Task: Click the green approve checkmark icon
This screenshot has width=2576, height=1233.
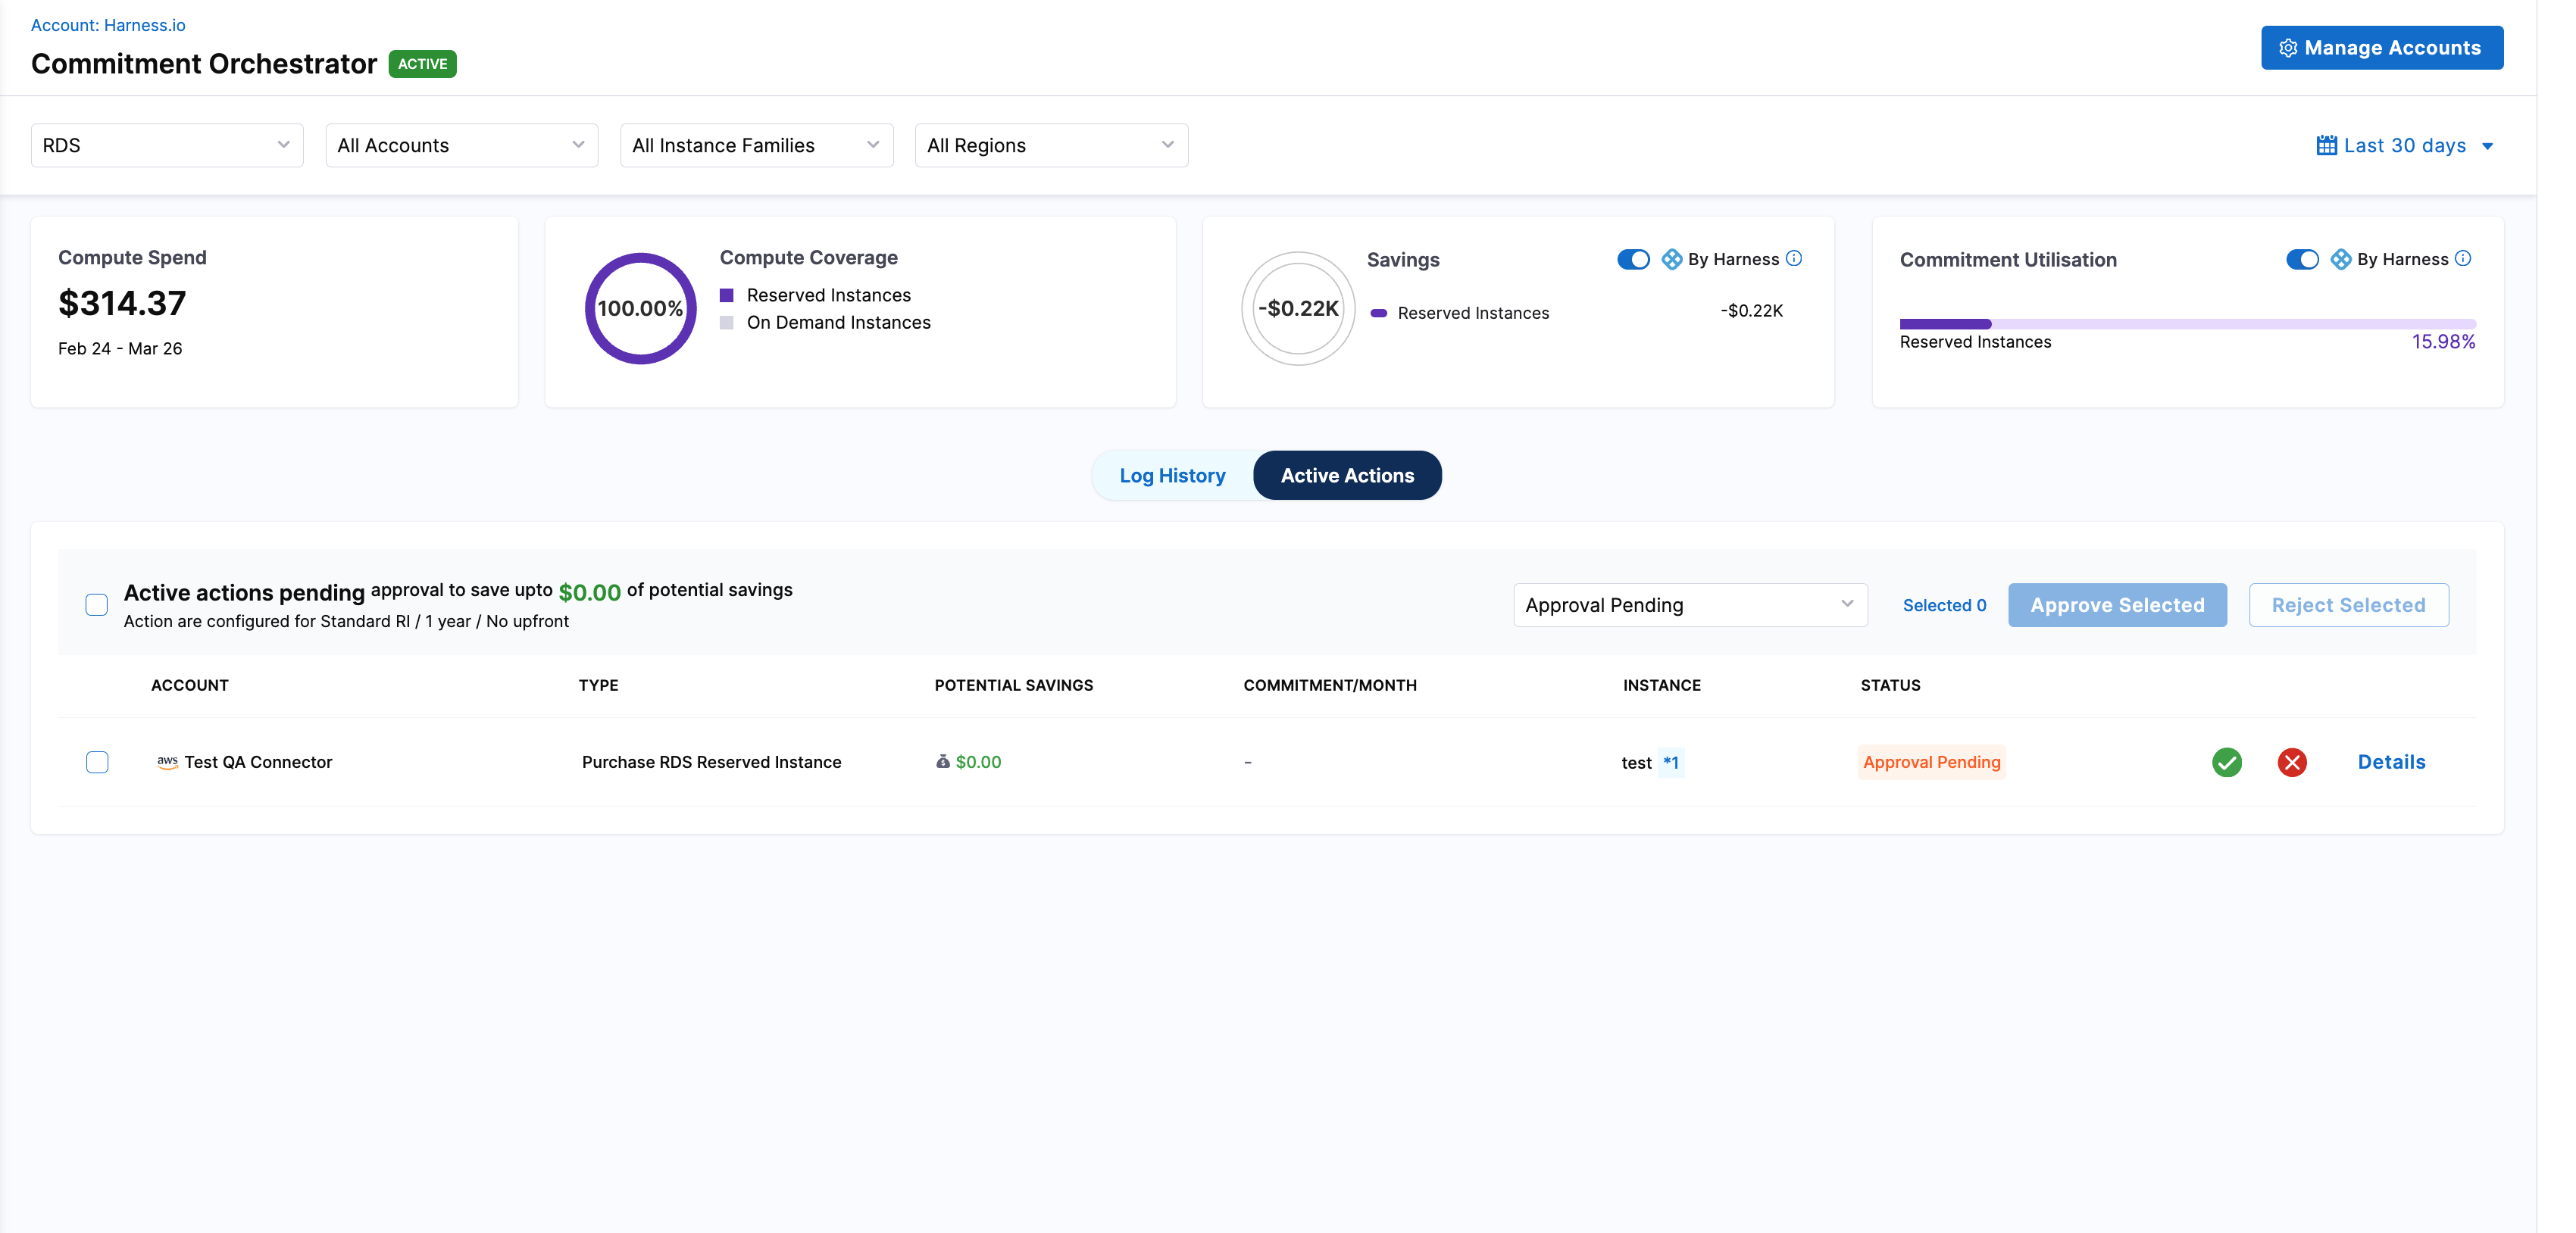Action: [2226, 762]
